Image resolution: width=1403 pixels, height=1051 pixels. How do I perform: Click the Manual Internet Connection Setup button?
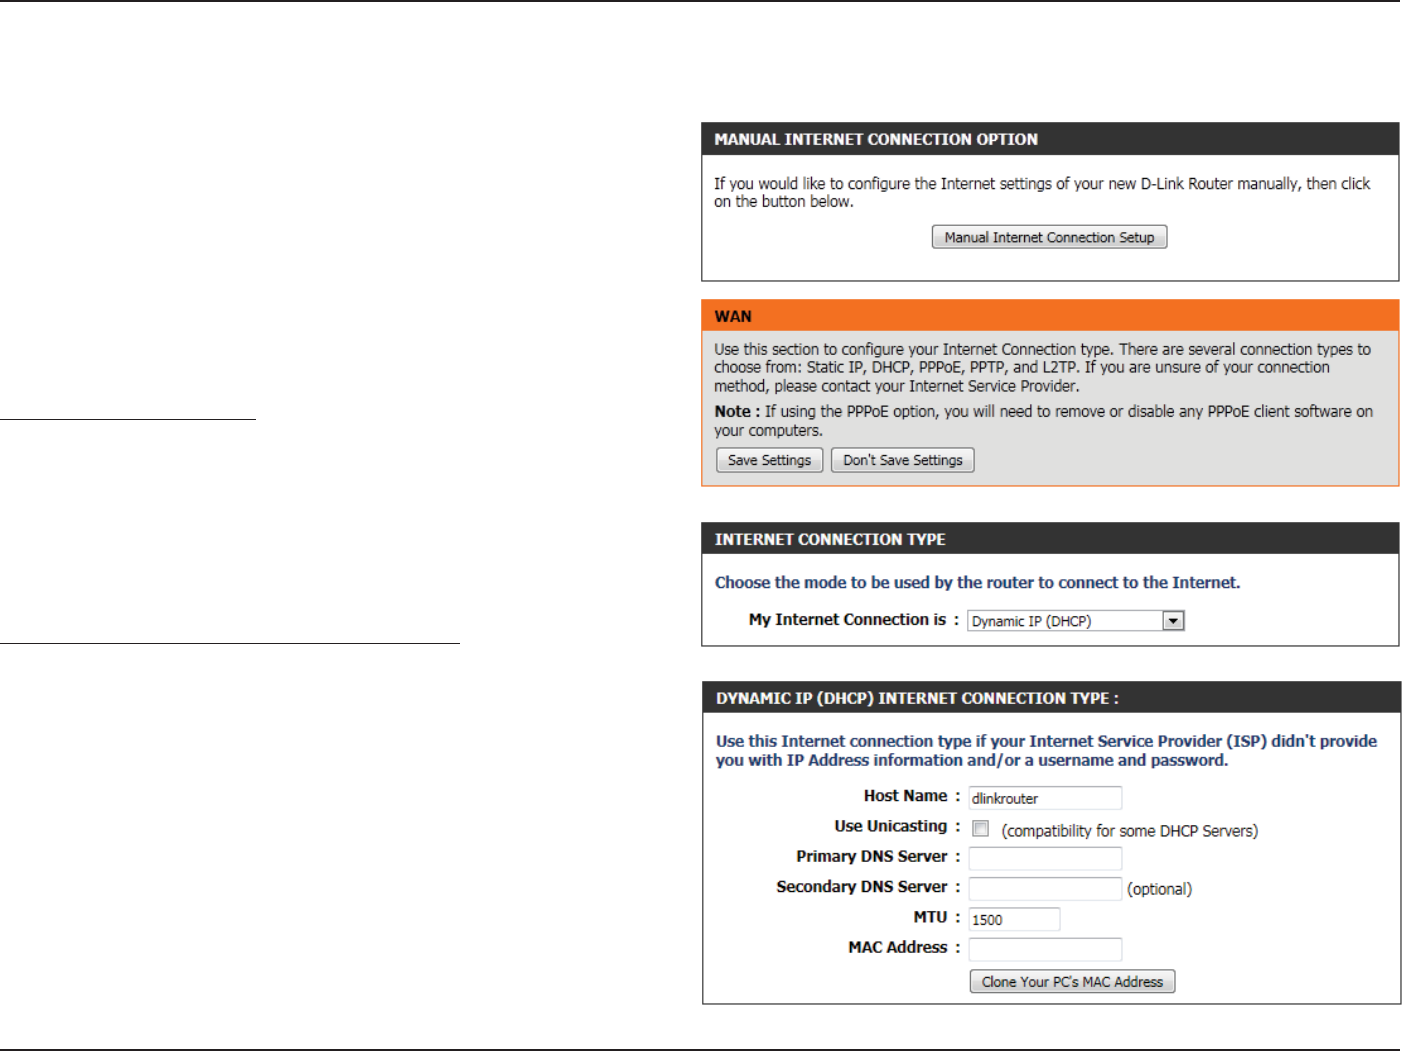tap(1049, 237)
